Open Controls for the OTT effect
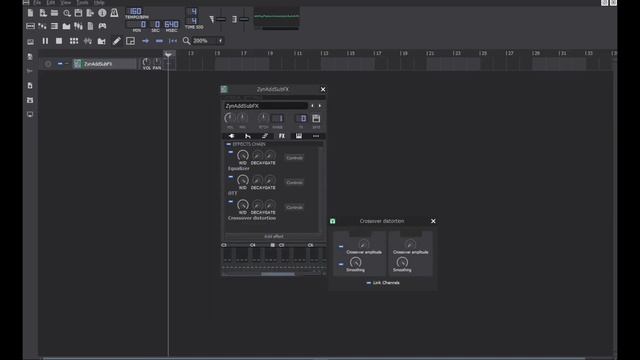This screenshot has width=640, height=360. 294,182
